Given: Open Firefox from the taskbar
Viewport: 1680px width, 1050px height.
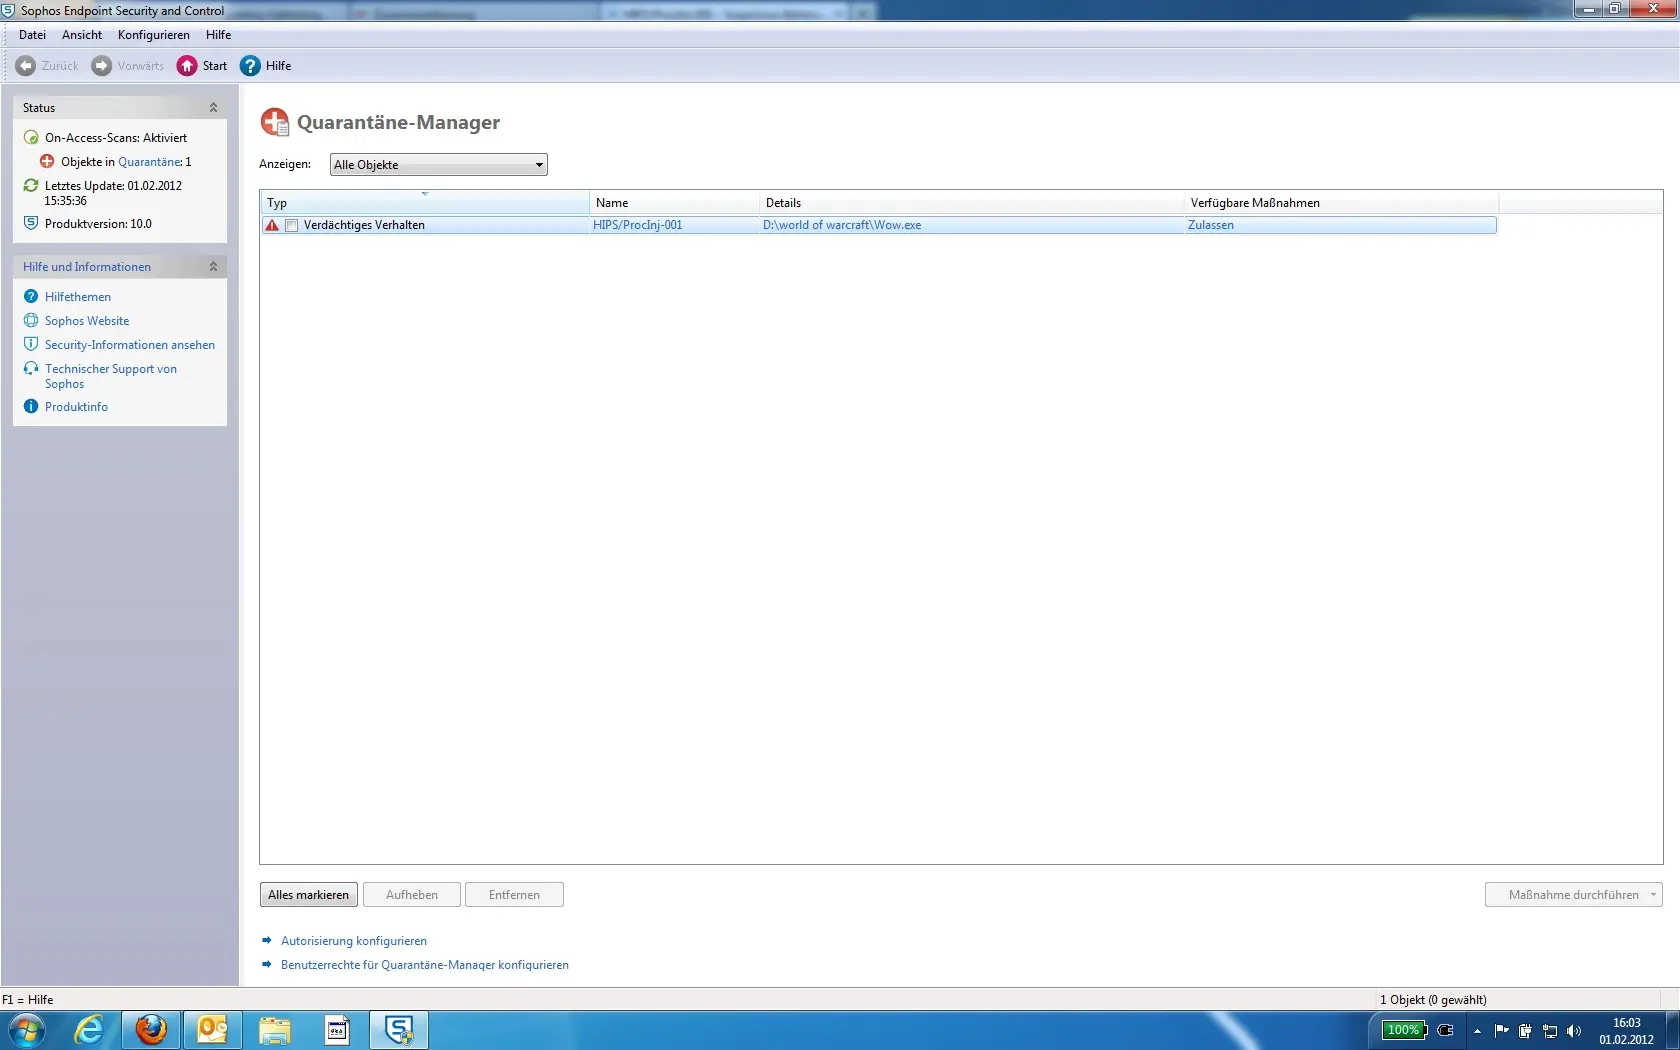Looking at the screenshot, I should pyautogui.click(x=151, y=1030).
